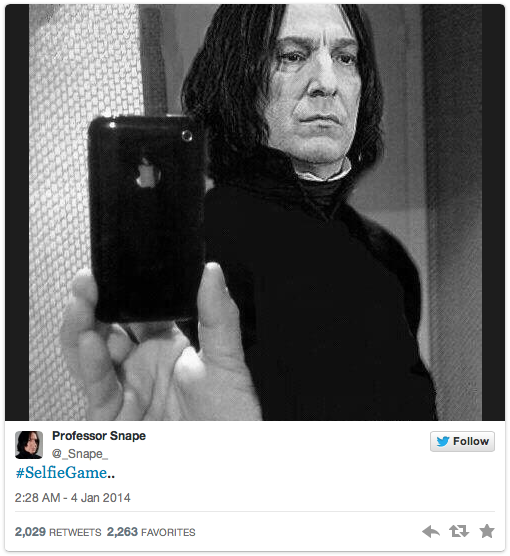The image size is (510, 556).
Task: Click the 2:28 AM timestamp
Action: coord(37,498)
